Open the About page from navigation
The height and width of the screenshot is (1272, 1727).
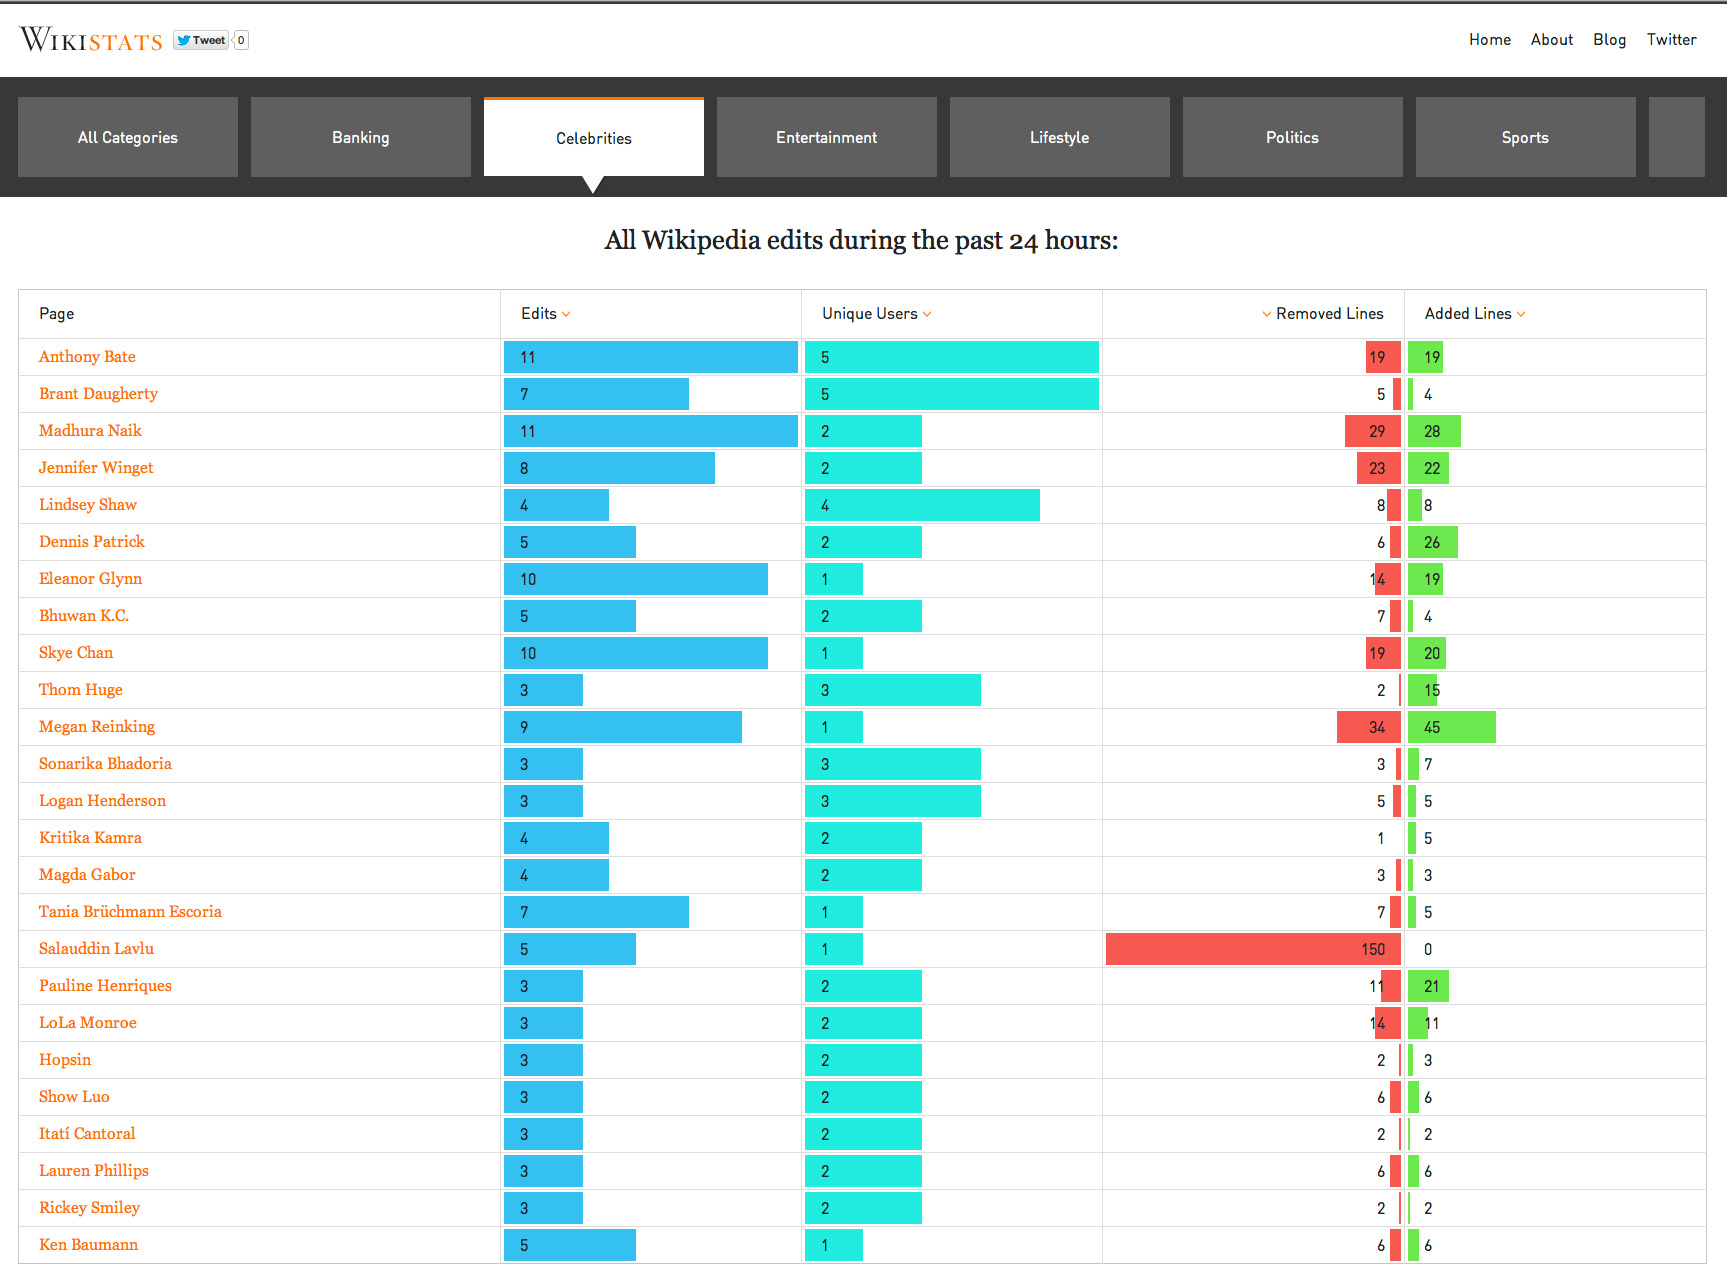pos(1551,39)
